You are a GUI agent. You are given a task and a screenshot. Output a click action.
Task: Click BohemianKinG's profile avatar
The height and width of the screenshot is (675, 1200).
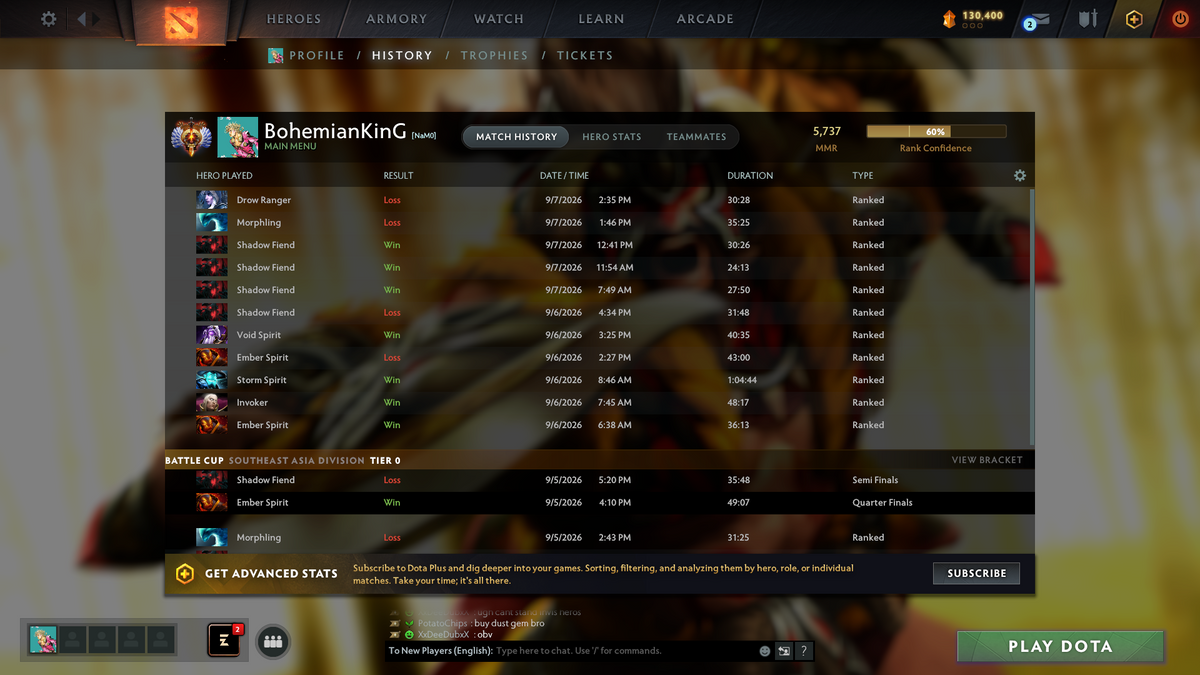click(238, 137)
